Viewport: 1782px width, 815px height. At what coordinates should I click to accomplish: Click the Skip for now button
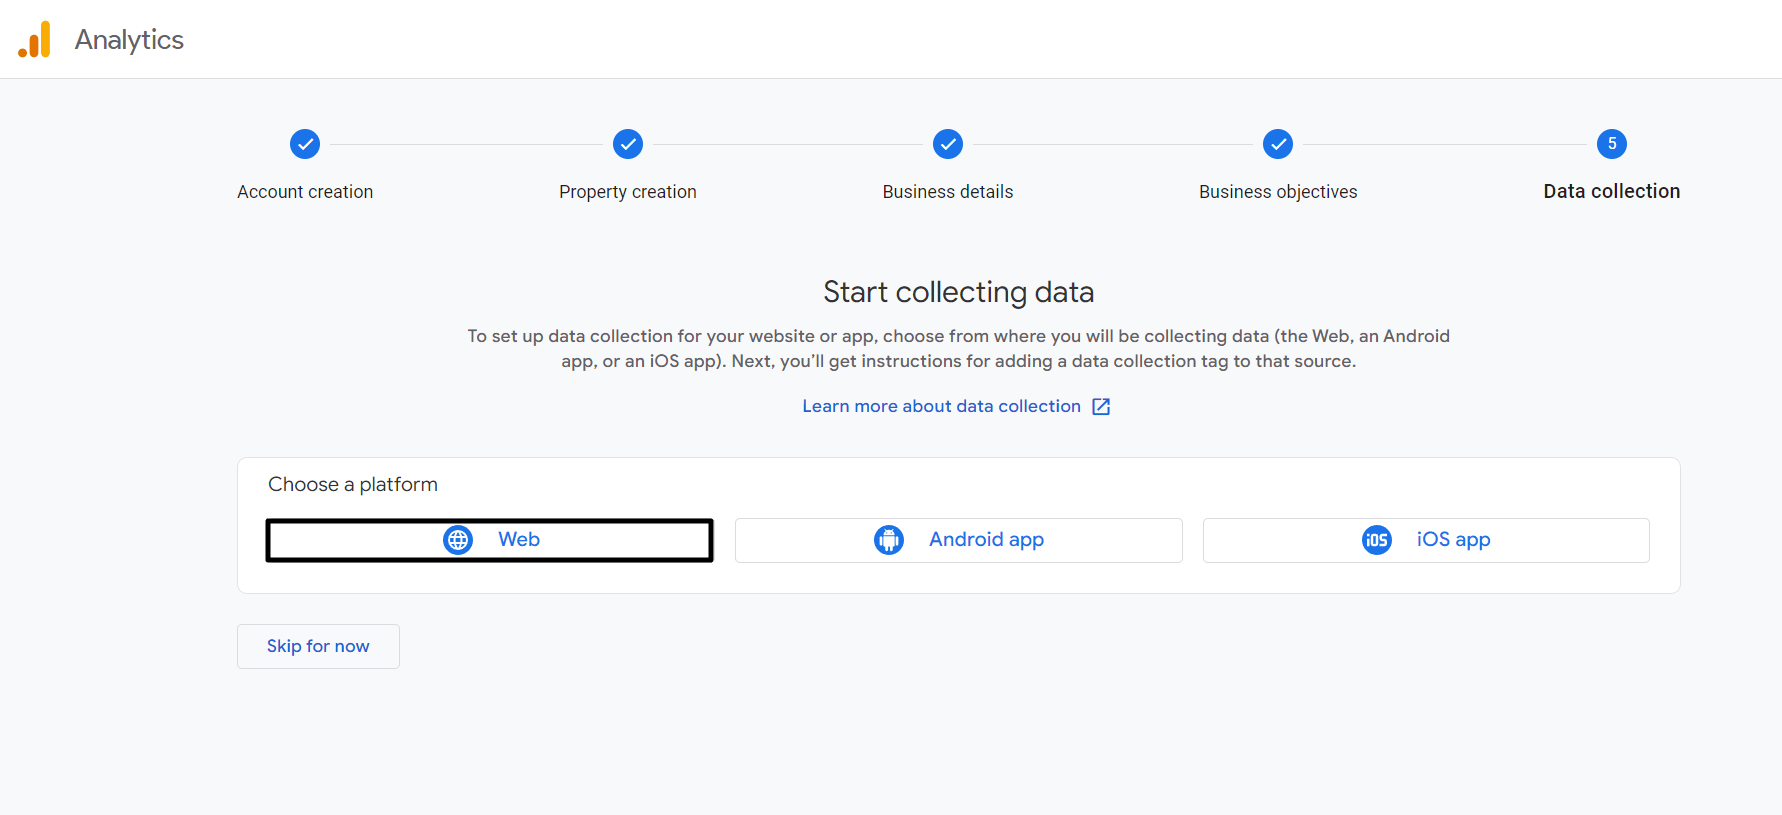coord(318,646)
